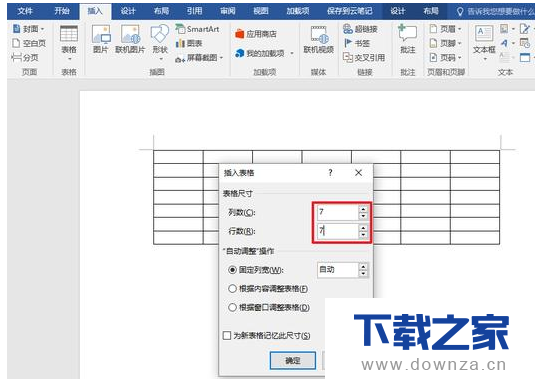This screenshot has width=535, height=383.
Task: Insert a bookmark (书签)
Action: point(357,43)
